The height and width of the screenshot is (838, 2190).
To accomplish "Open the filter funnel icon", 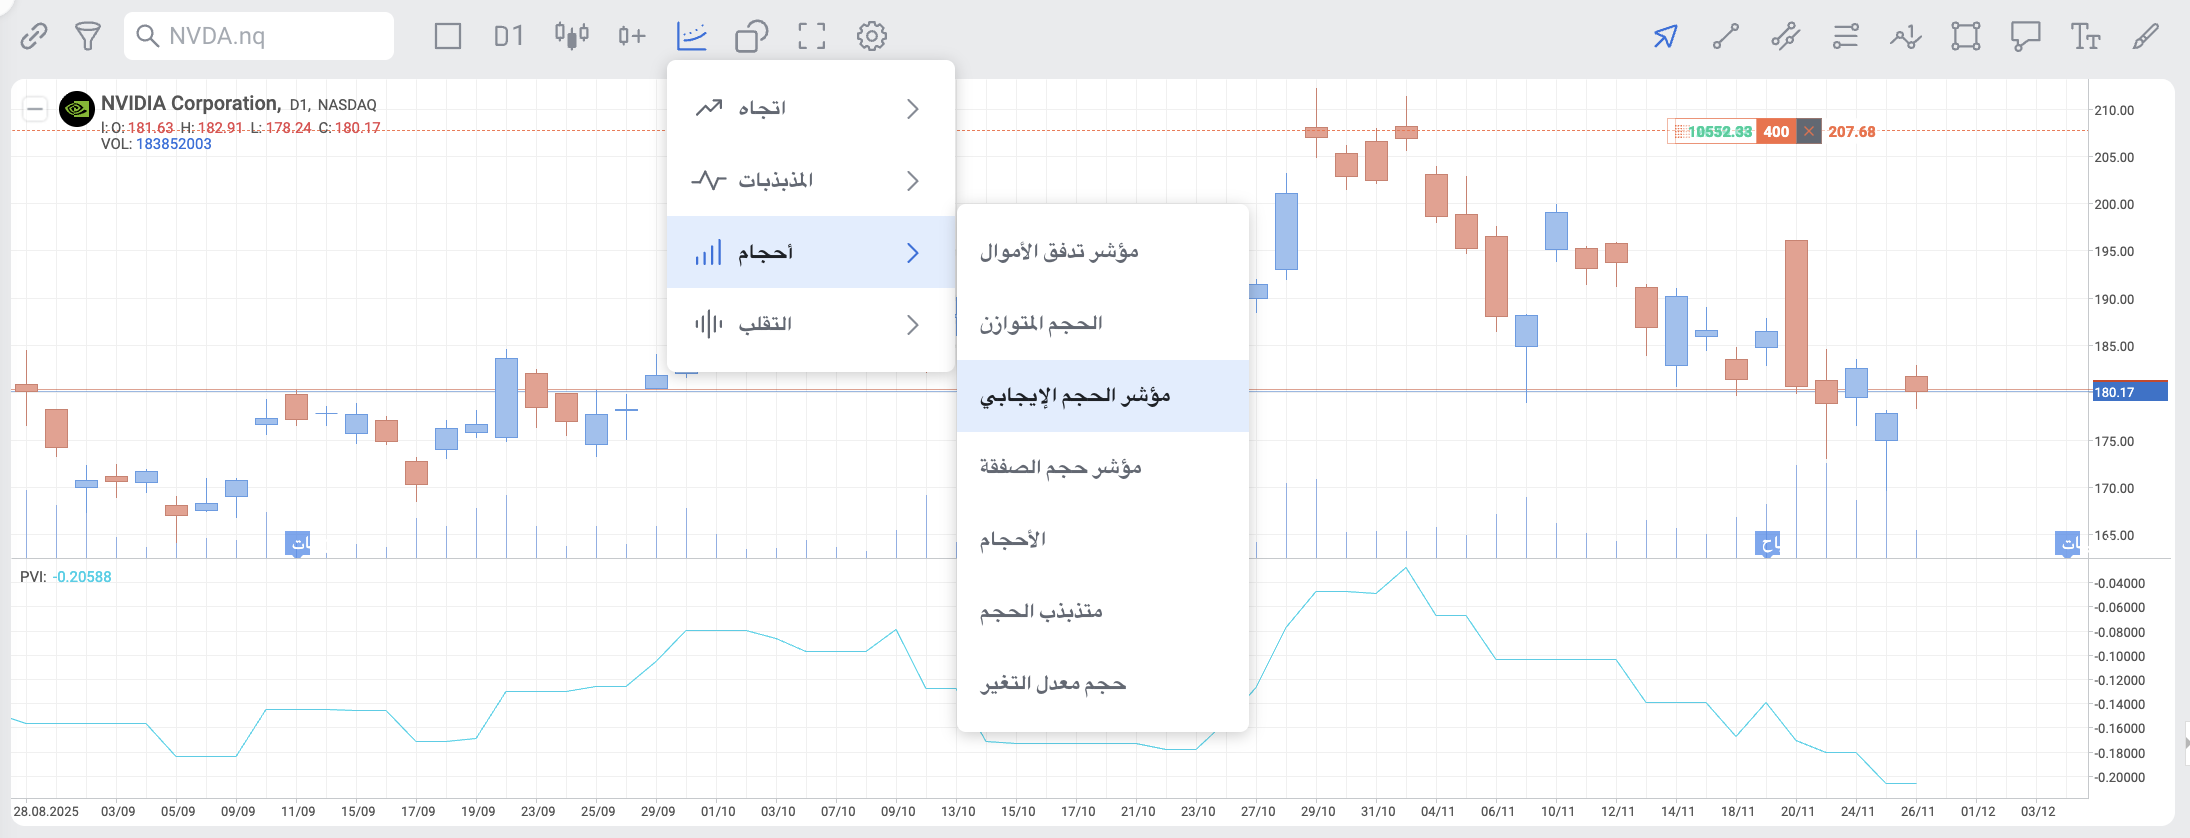I will (x=88, y=37).
